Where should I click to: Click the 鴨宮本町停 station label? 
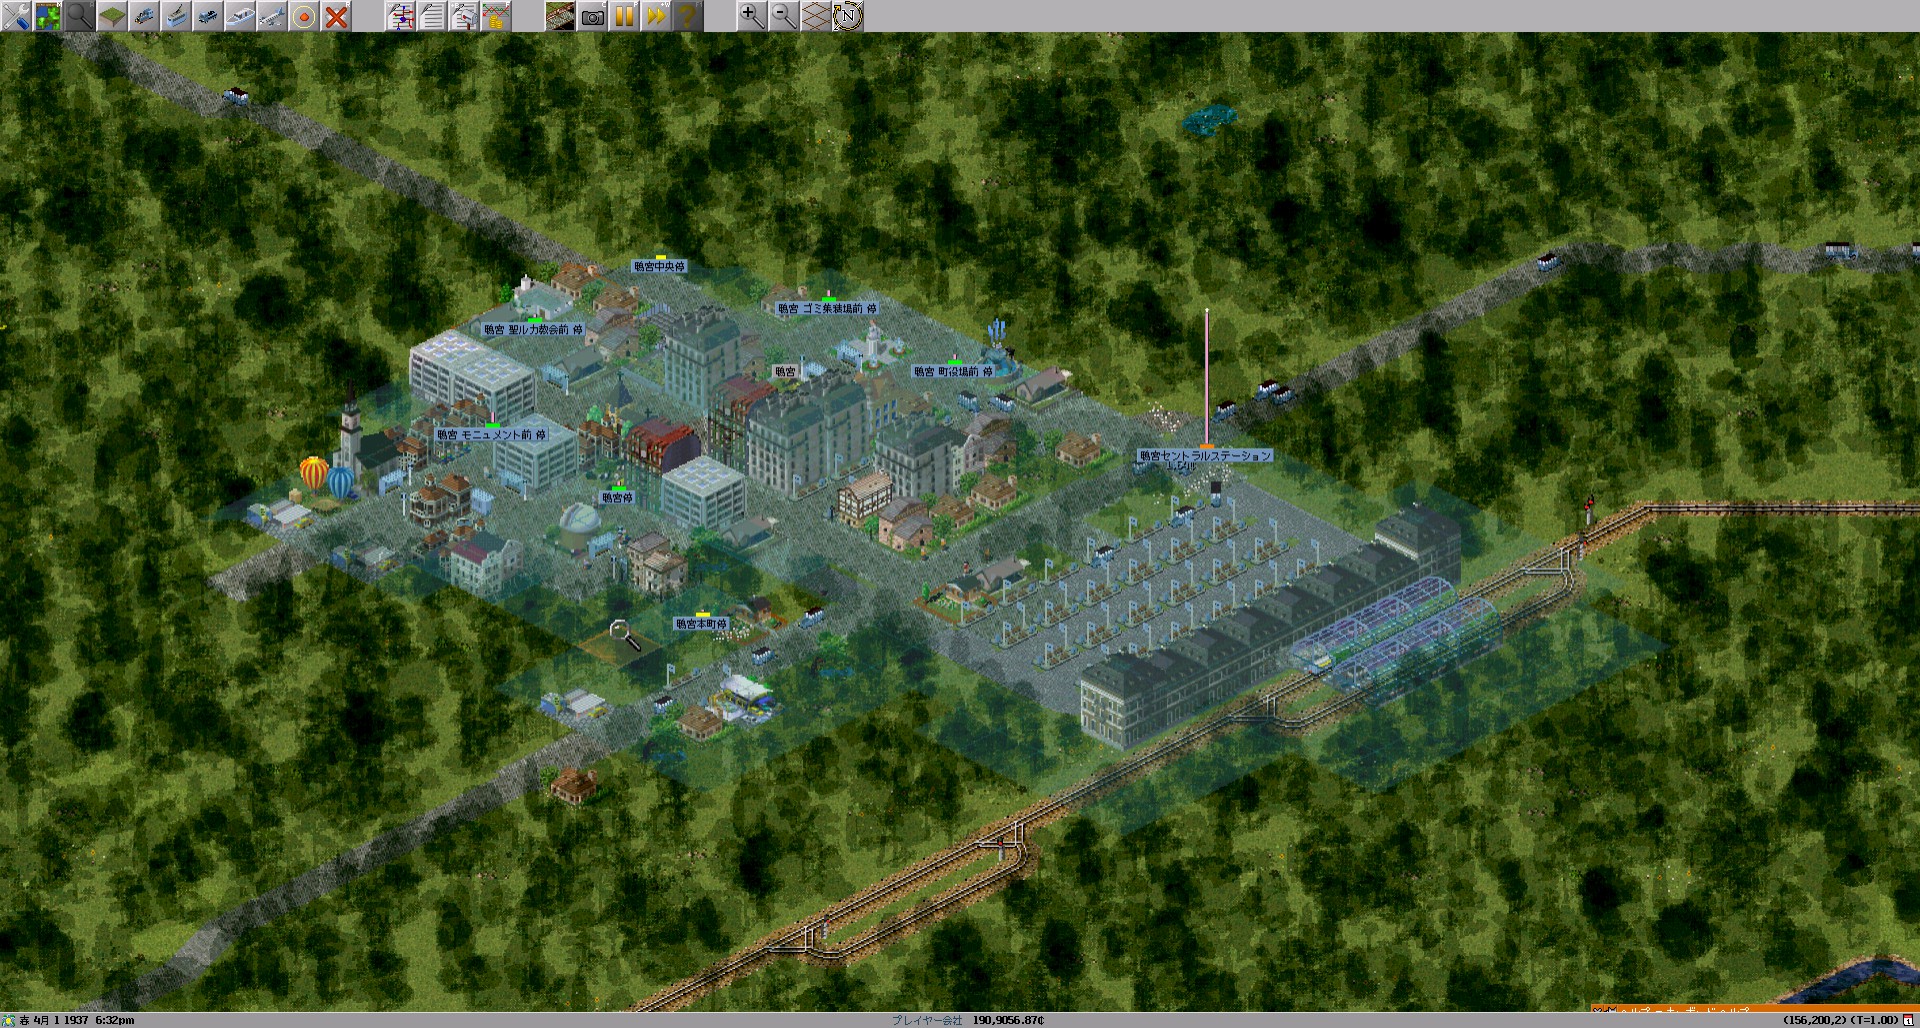(x=701, y=624)
